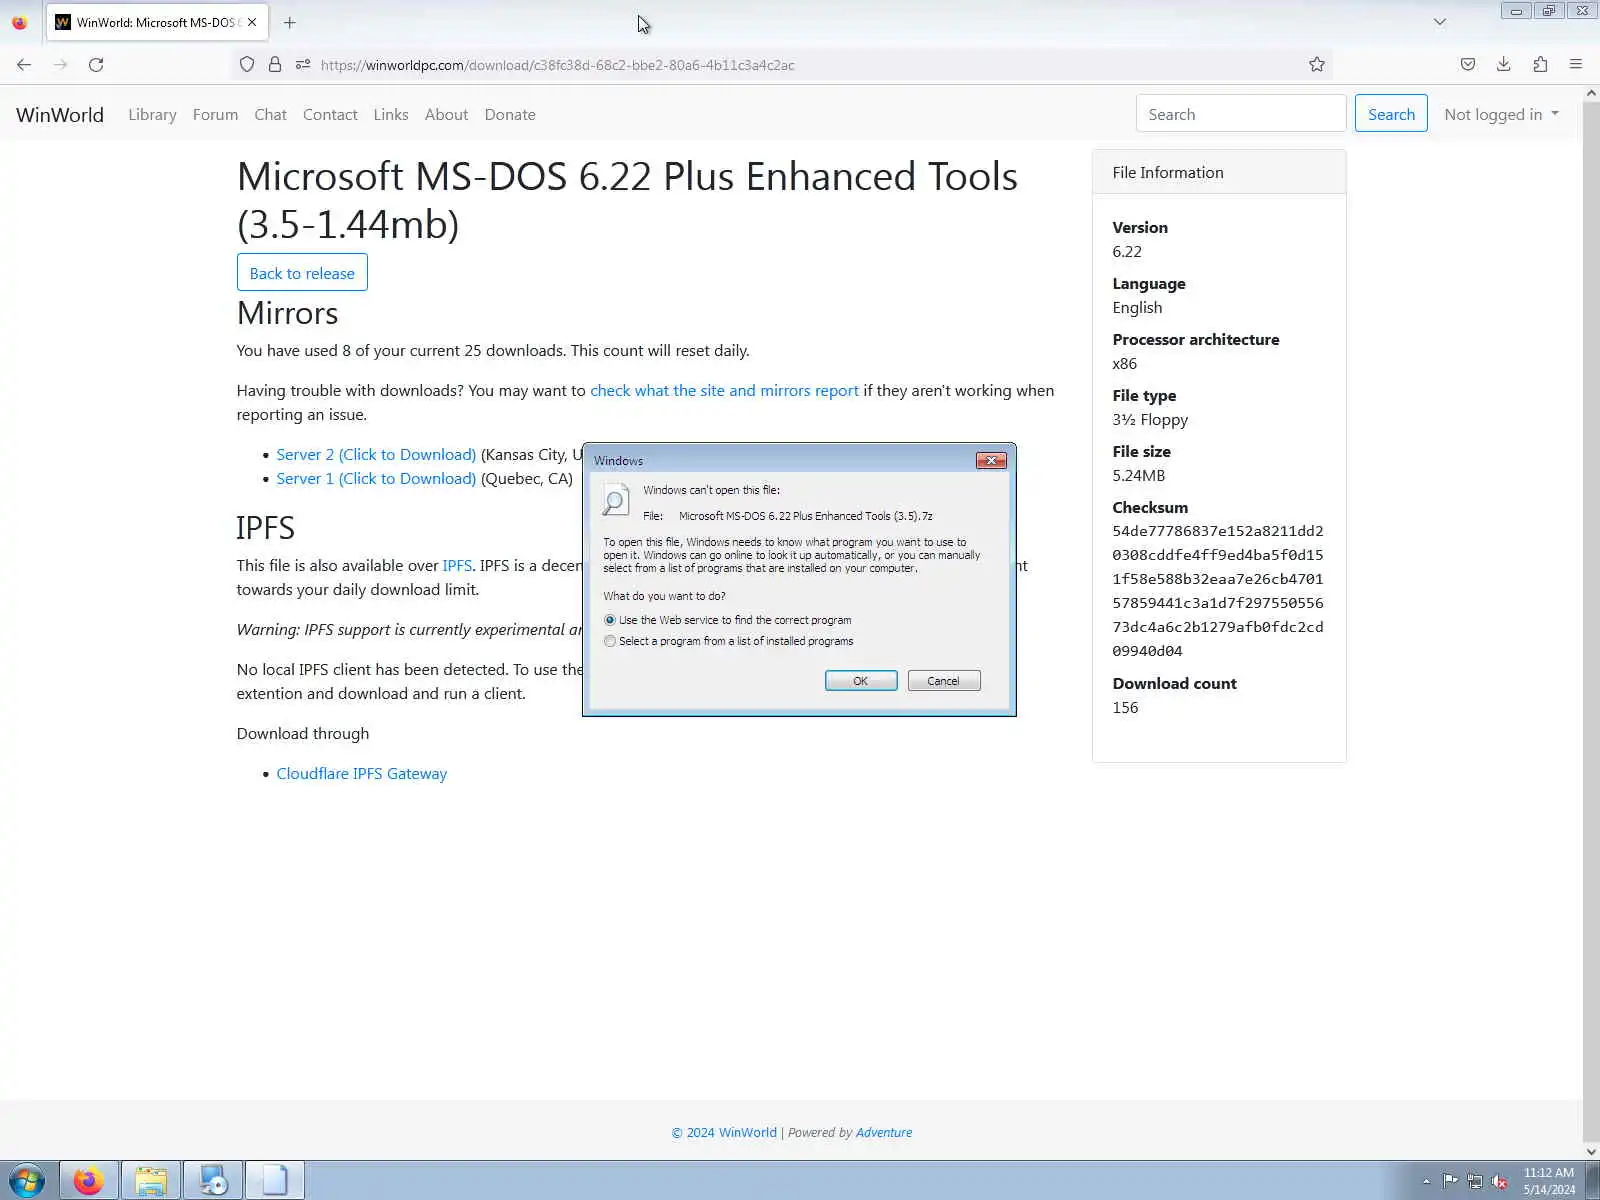Click the site security padlock icon

coord(275,65)
